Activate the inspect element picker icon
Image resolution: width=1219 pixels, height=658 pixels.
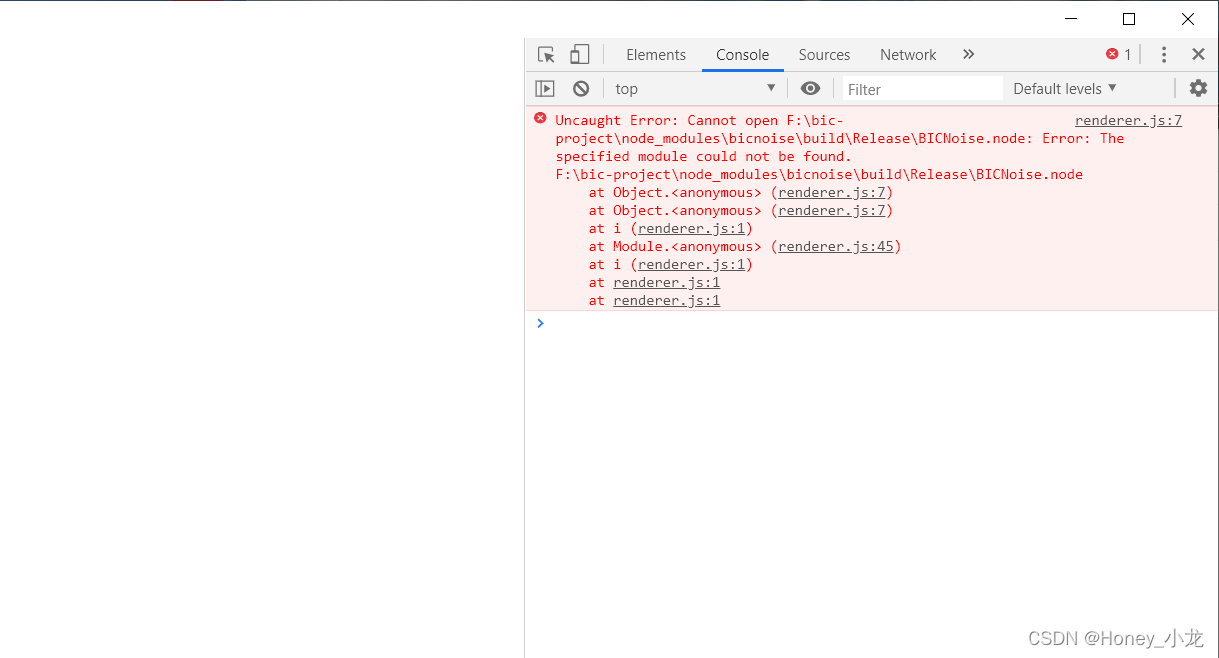pos(546,55)
